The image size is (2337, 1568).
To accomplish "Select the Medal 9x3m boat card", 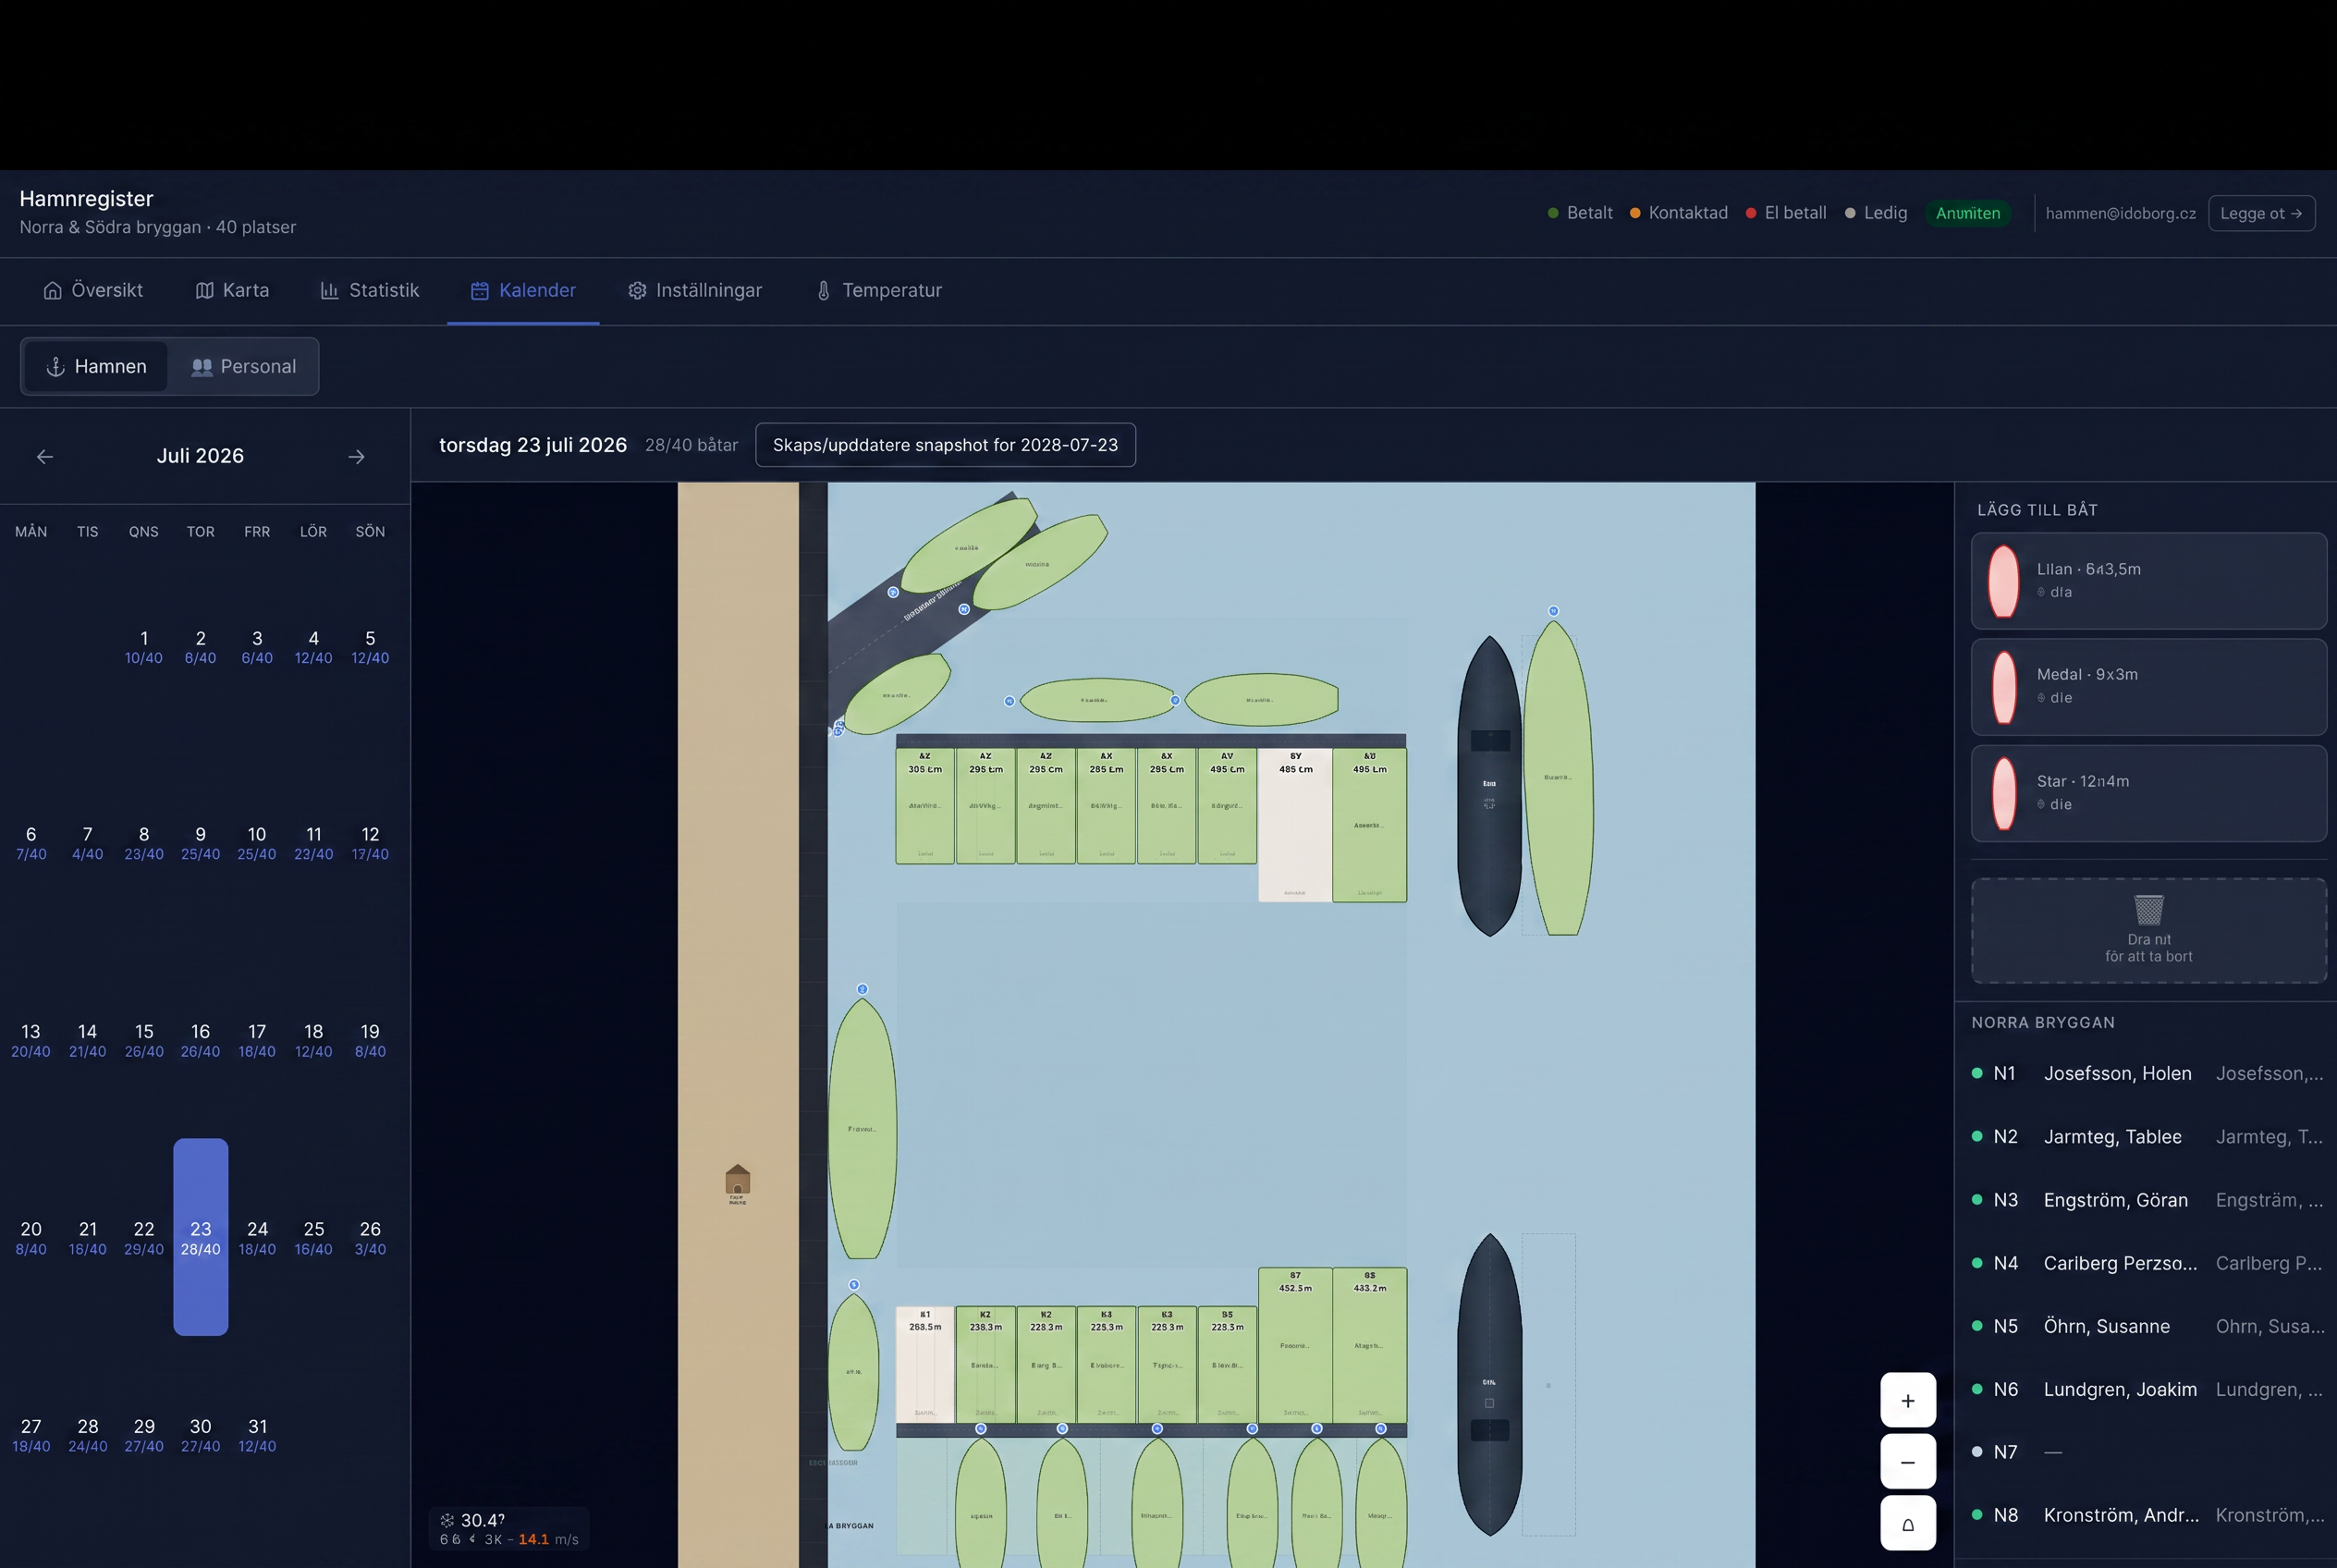I will point(2148,687).
